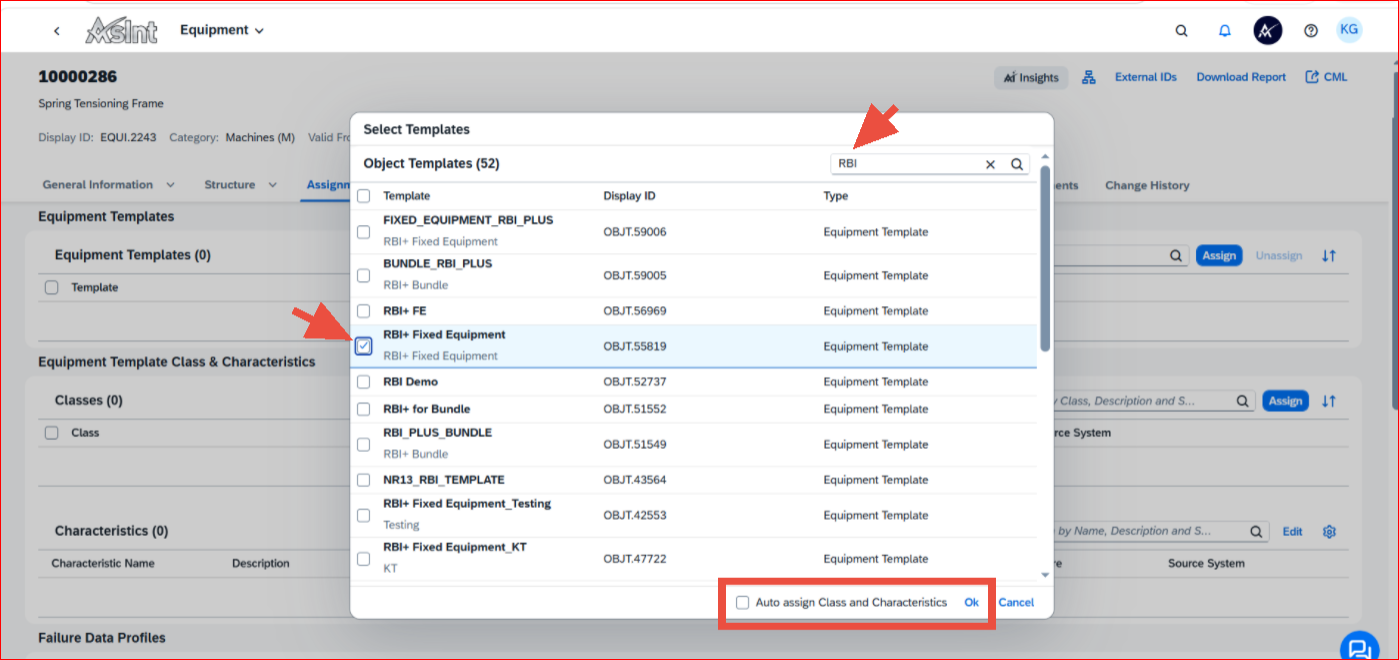Search icon in Equipment Templates field
The width and height of the screenshot is (1399, 660).
pos(1177,256)
